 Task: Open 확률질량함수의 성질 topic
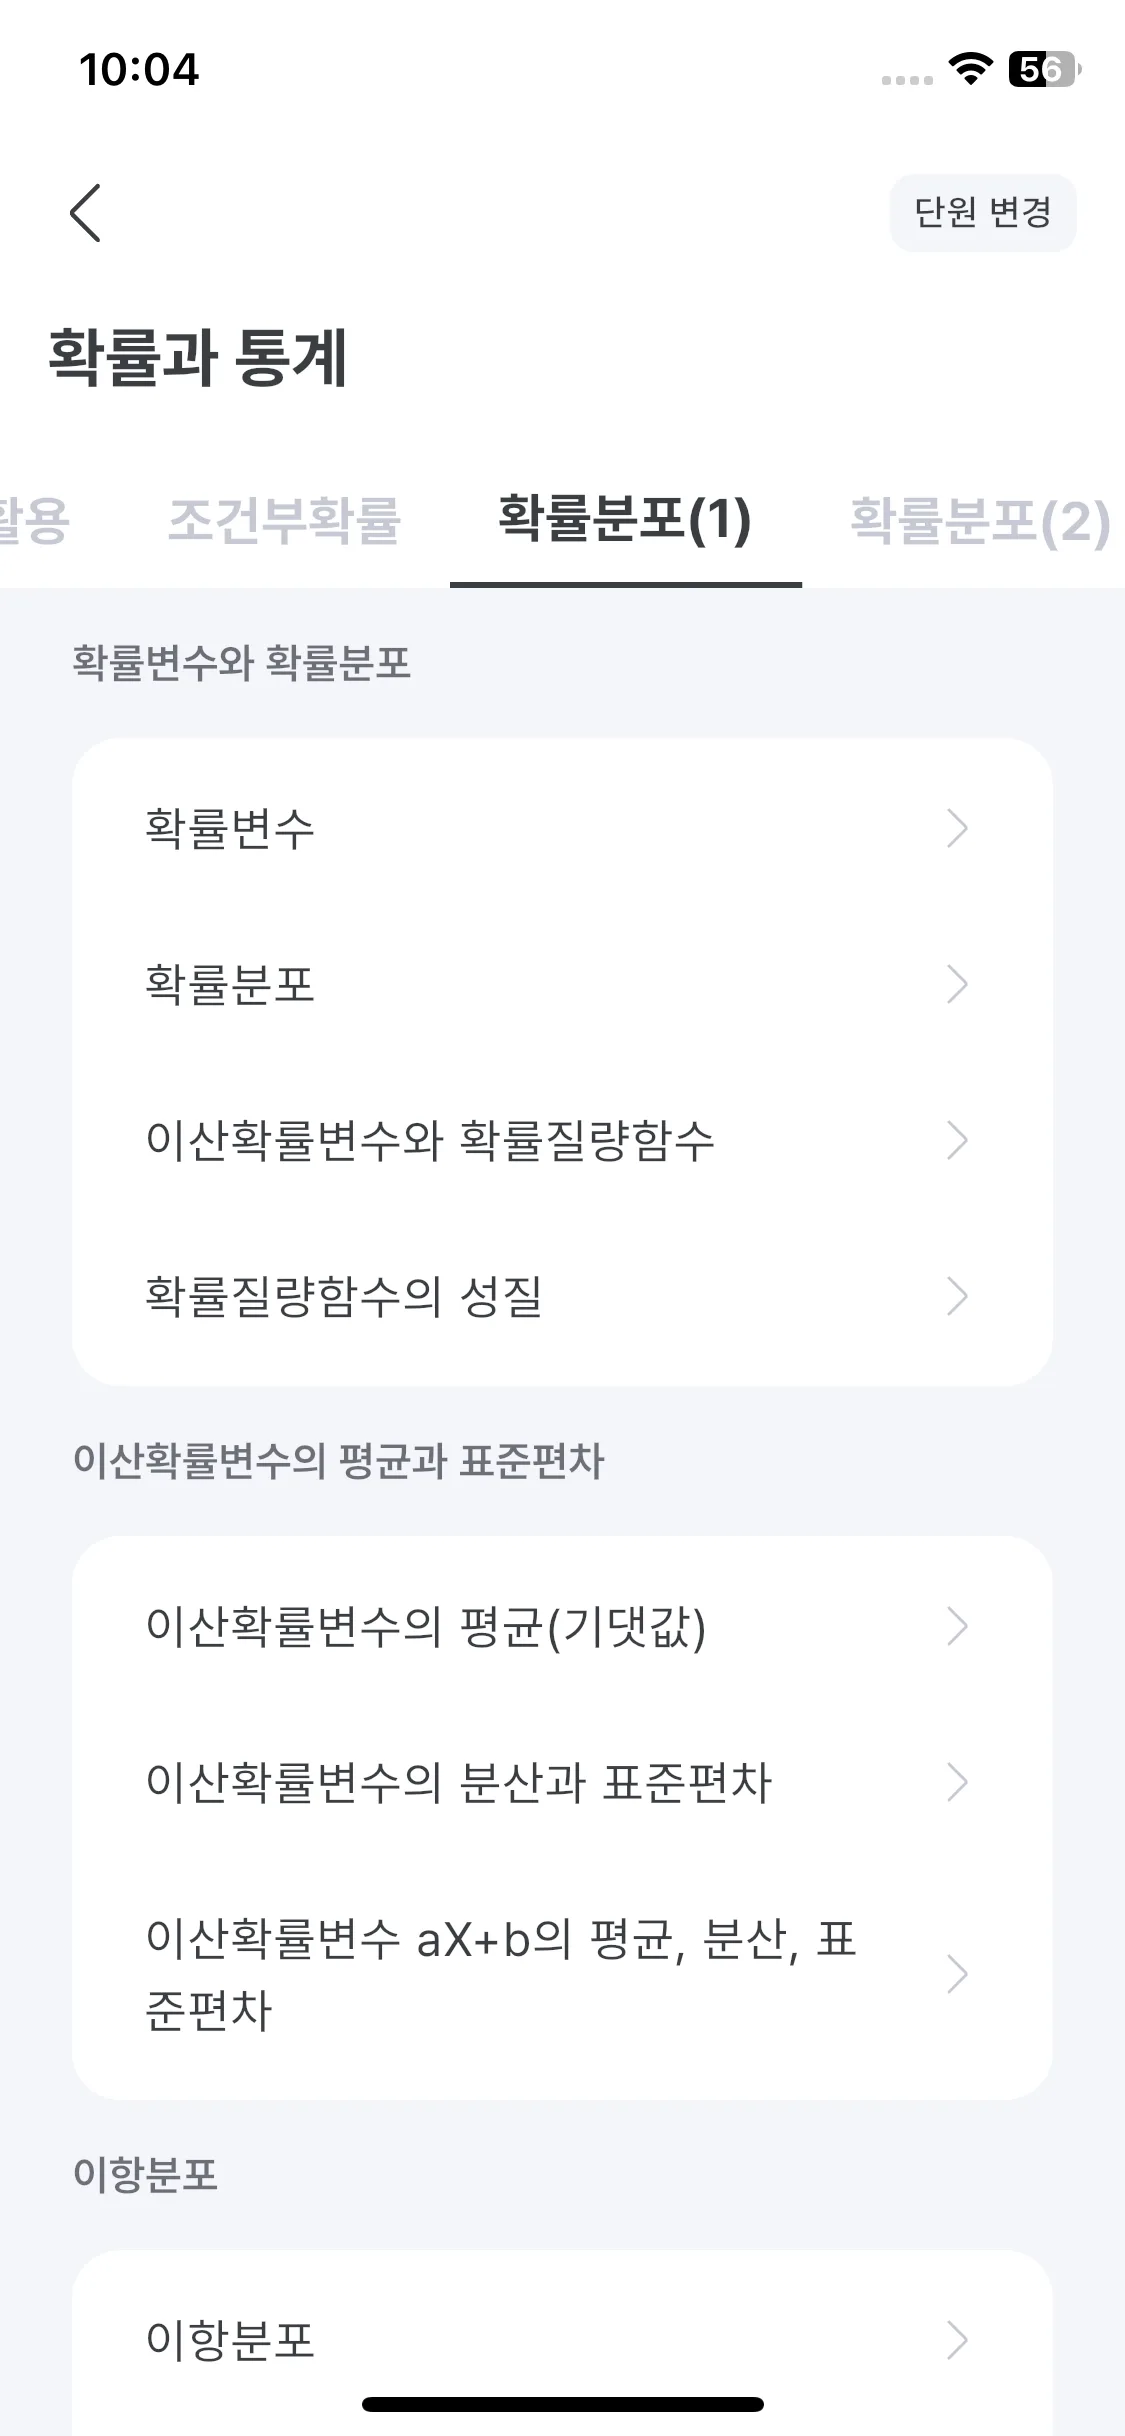pyautogui.click(x=562, y=1297)
